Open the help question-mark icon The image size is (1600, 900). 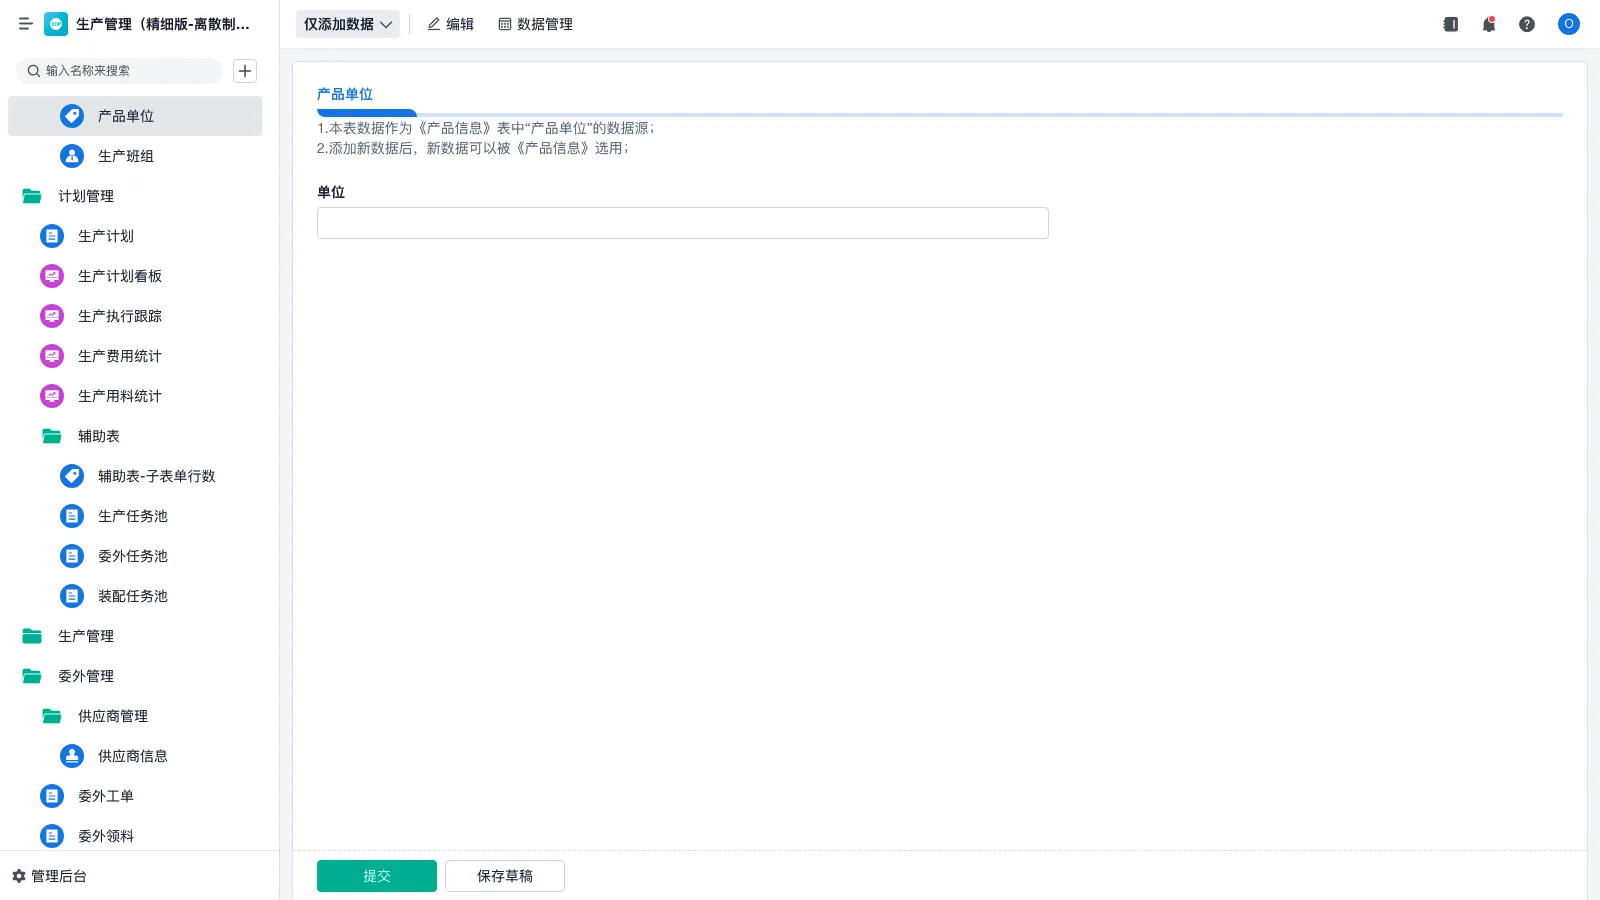click(1527, 24)
